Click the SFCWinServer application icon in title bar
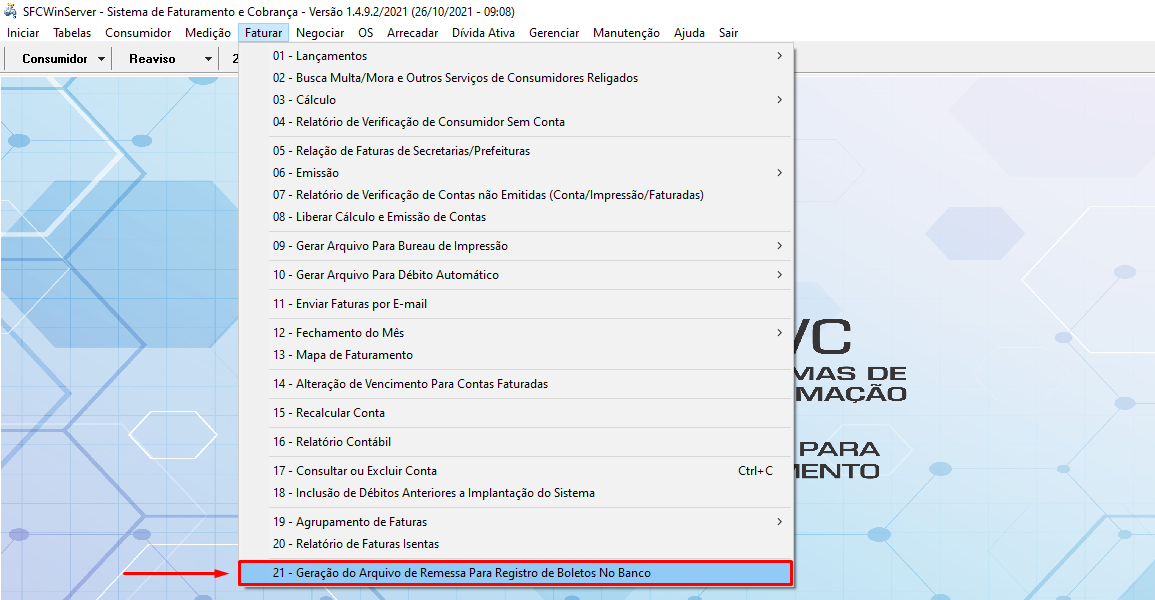The width and height of the screenshot is (1155, 600). click(x=11, y=12)
